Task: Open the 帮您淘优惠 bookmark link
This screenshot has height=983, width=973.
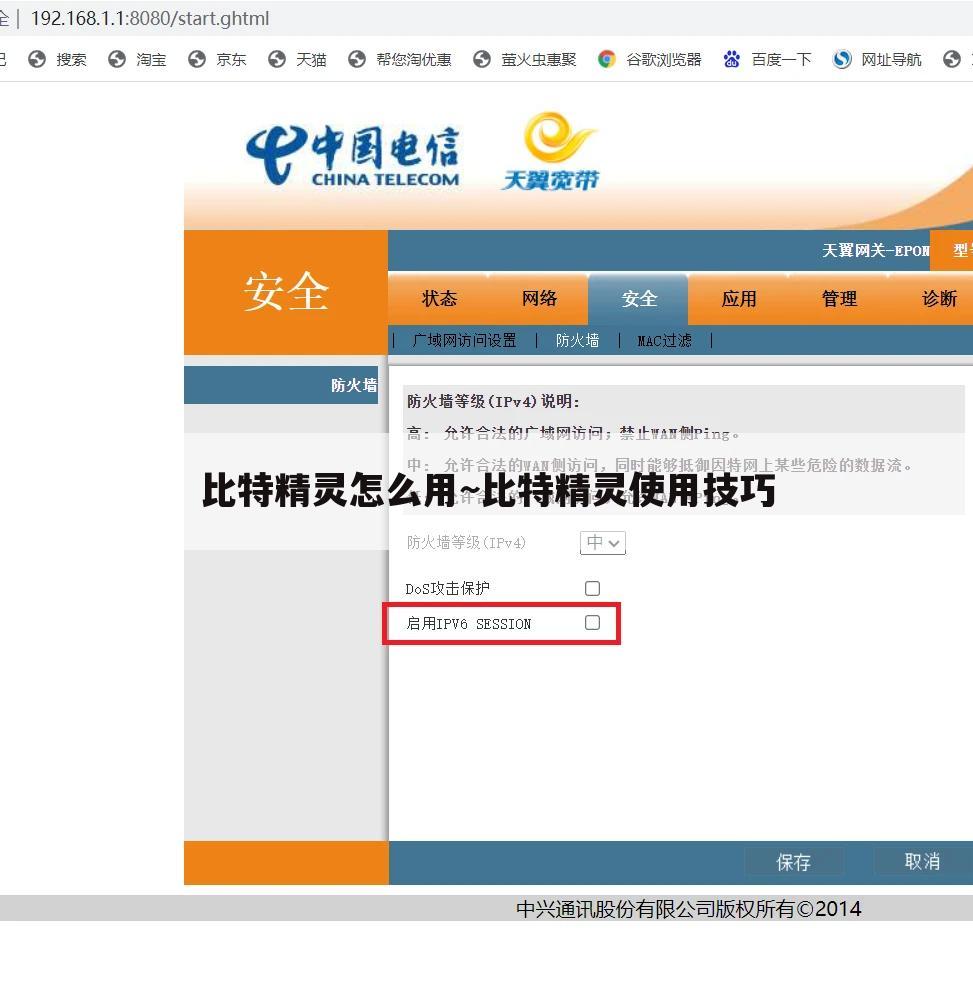Action: tap(414, 60)
